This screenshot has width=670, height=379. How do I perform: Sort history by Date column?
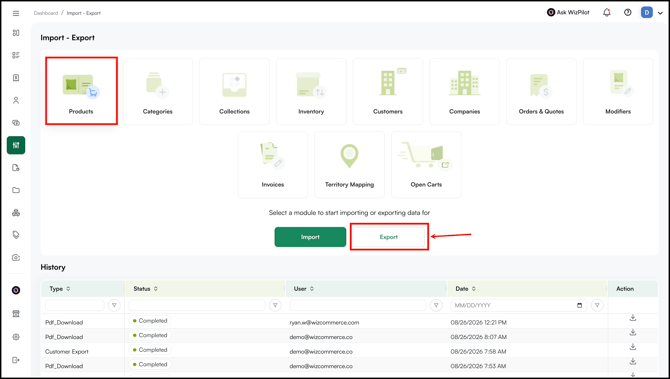(x=473, y=289)
